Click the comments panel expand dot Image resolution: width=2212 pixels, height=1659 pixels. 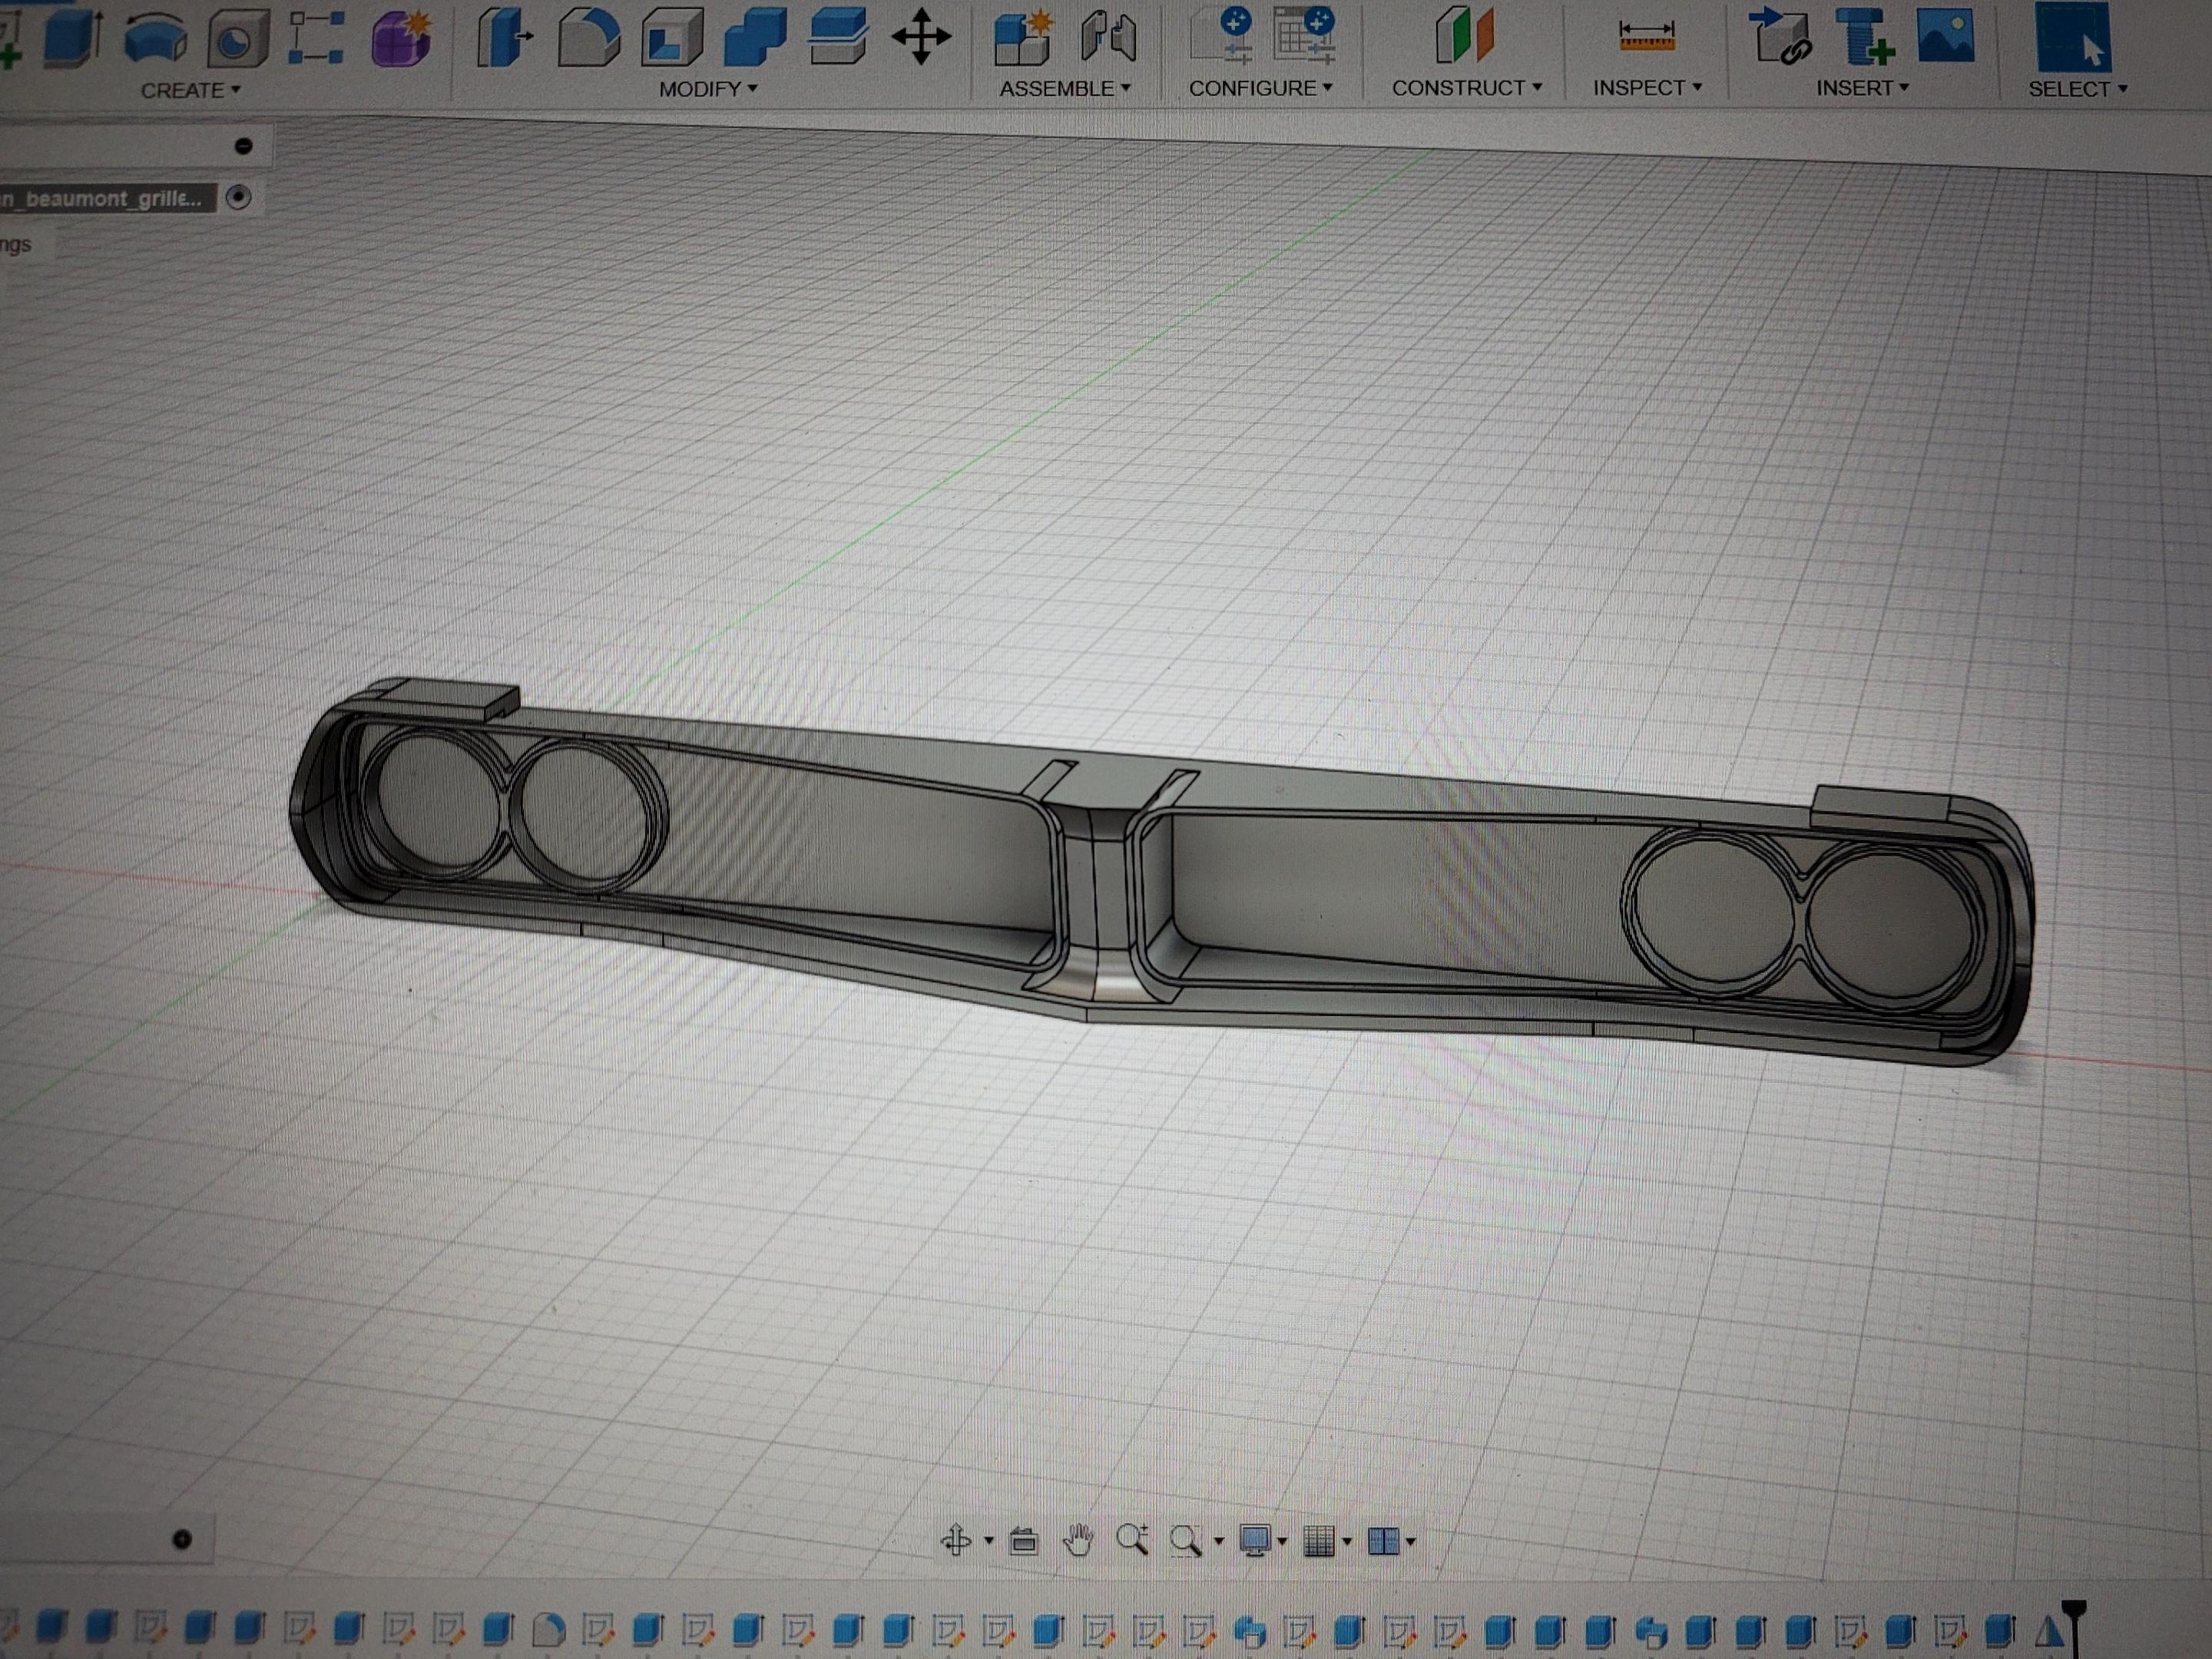pyautogui.click(x=182, y=1540)
